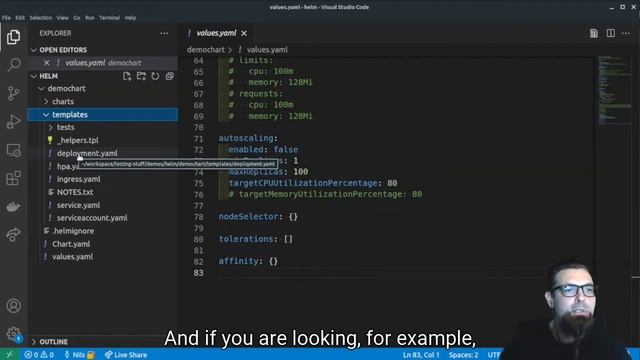The width and height of the screenshot is (640, 360).
Task: Open the Manage gear icon
Action: point(13,334)
